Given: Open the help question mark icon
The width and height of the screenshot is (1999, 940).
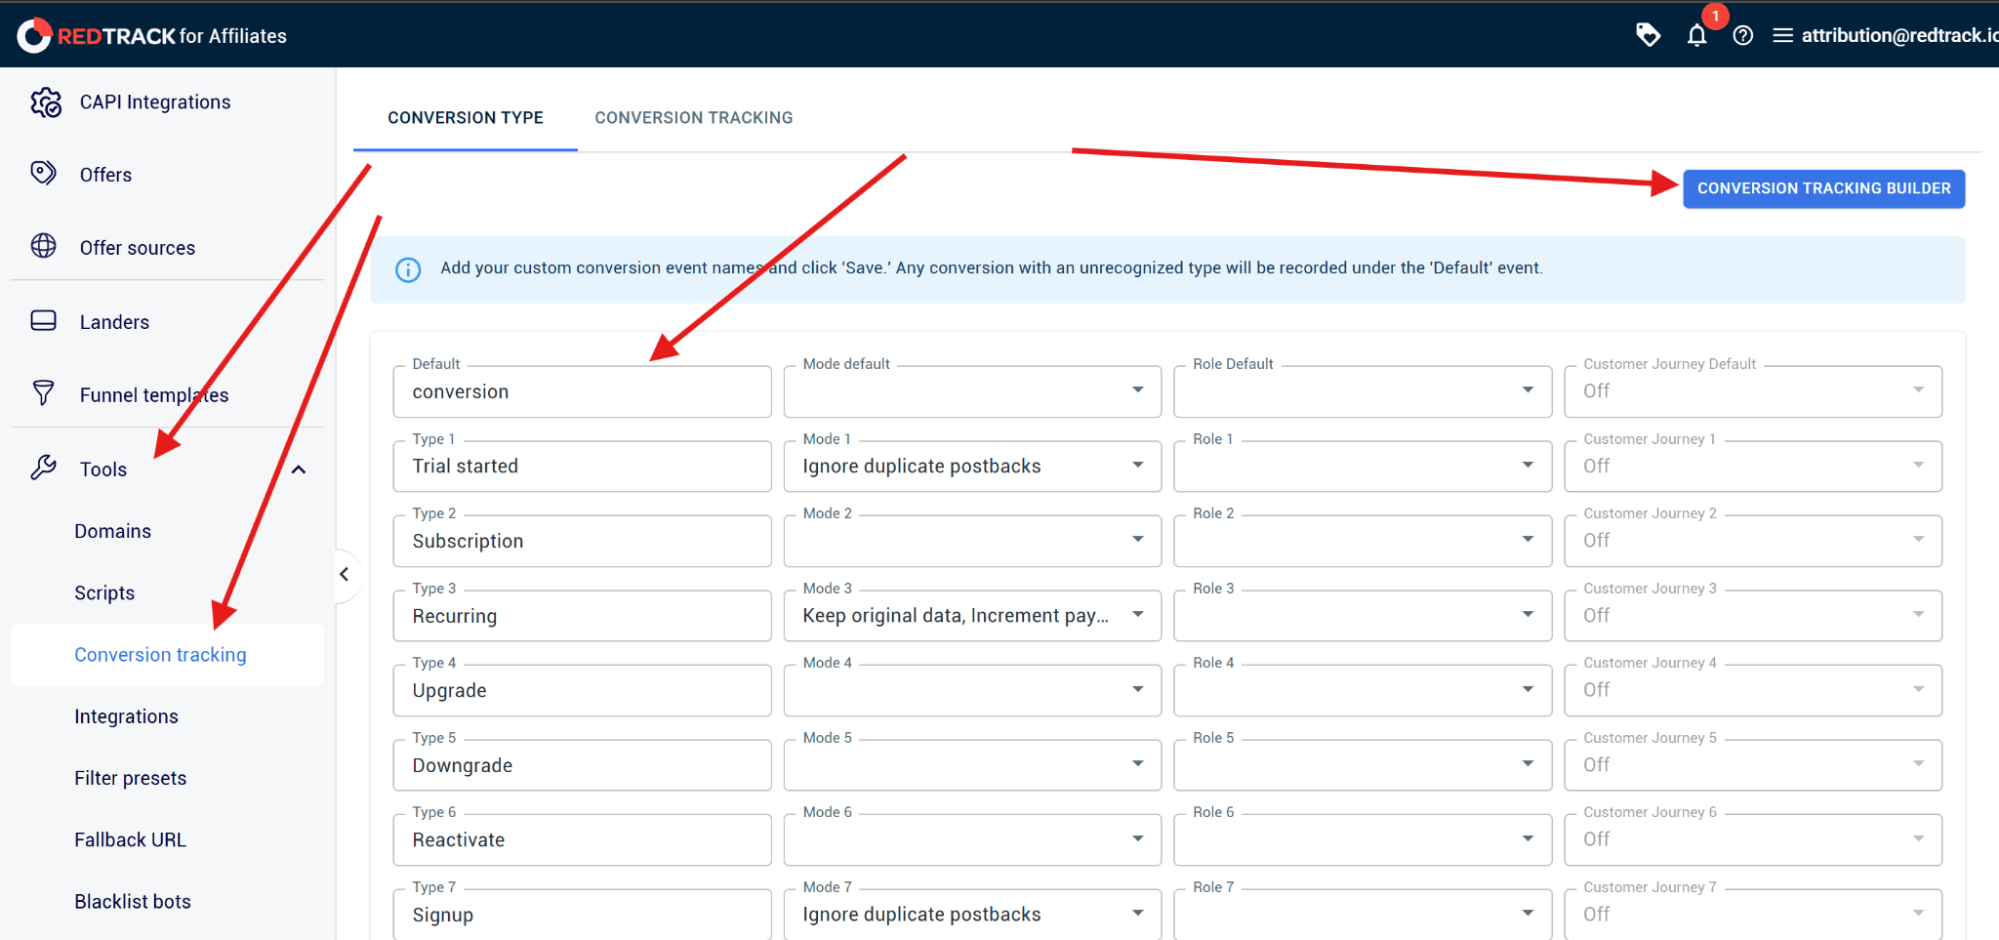Looking at the screenshot, I should point(1743,36).
